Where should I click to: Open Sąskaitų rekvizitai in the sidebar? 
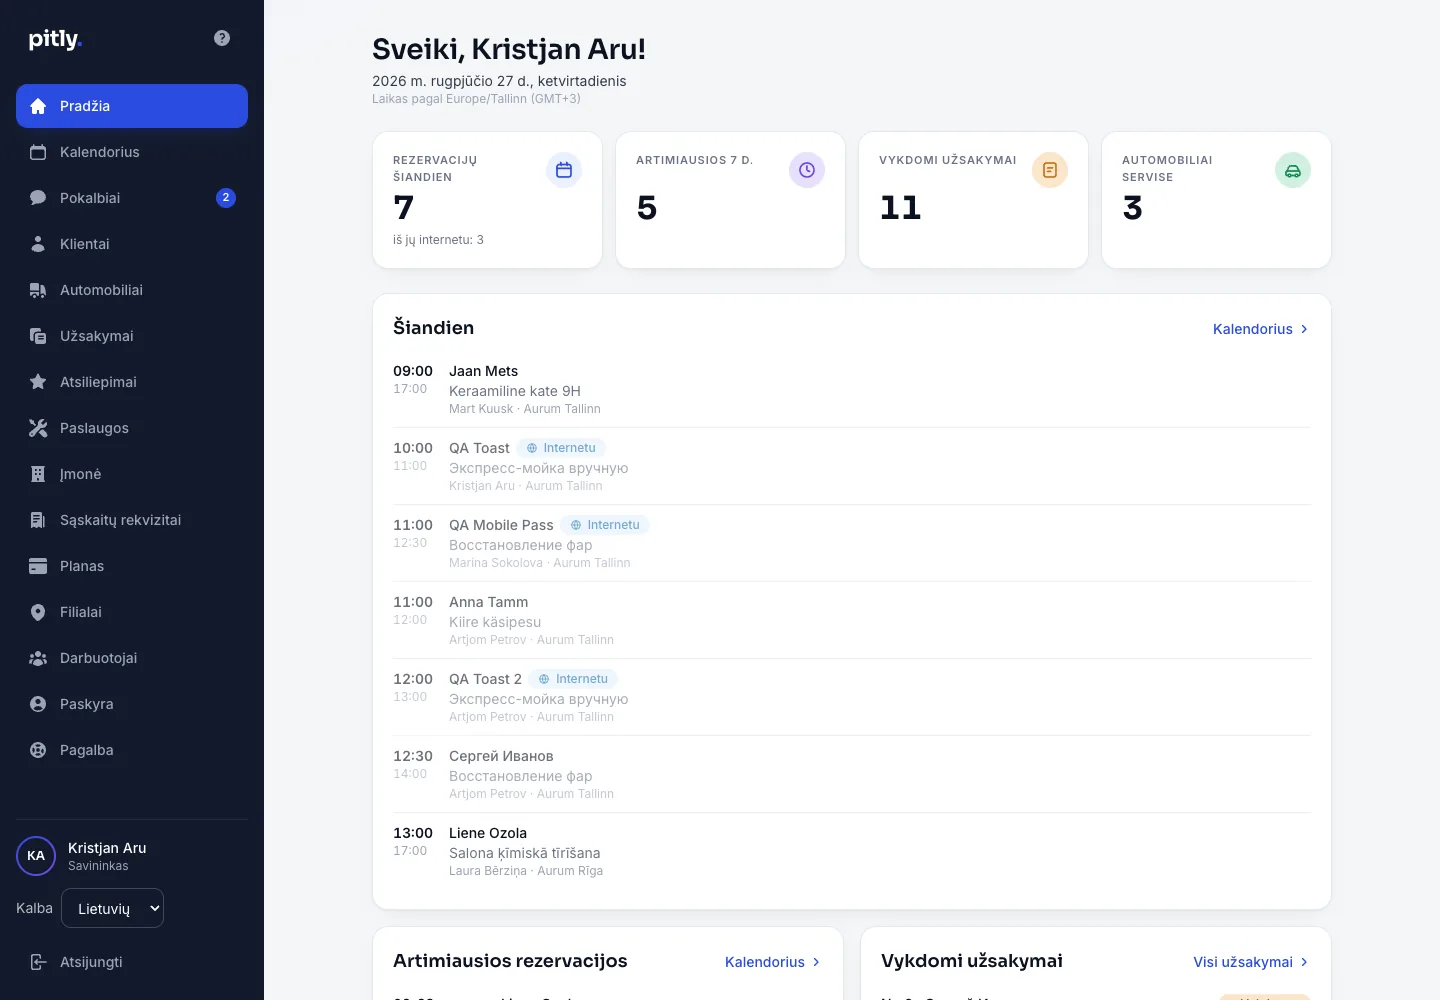132,520
